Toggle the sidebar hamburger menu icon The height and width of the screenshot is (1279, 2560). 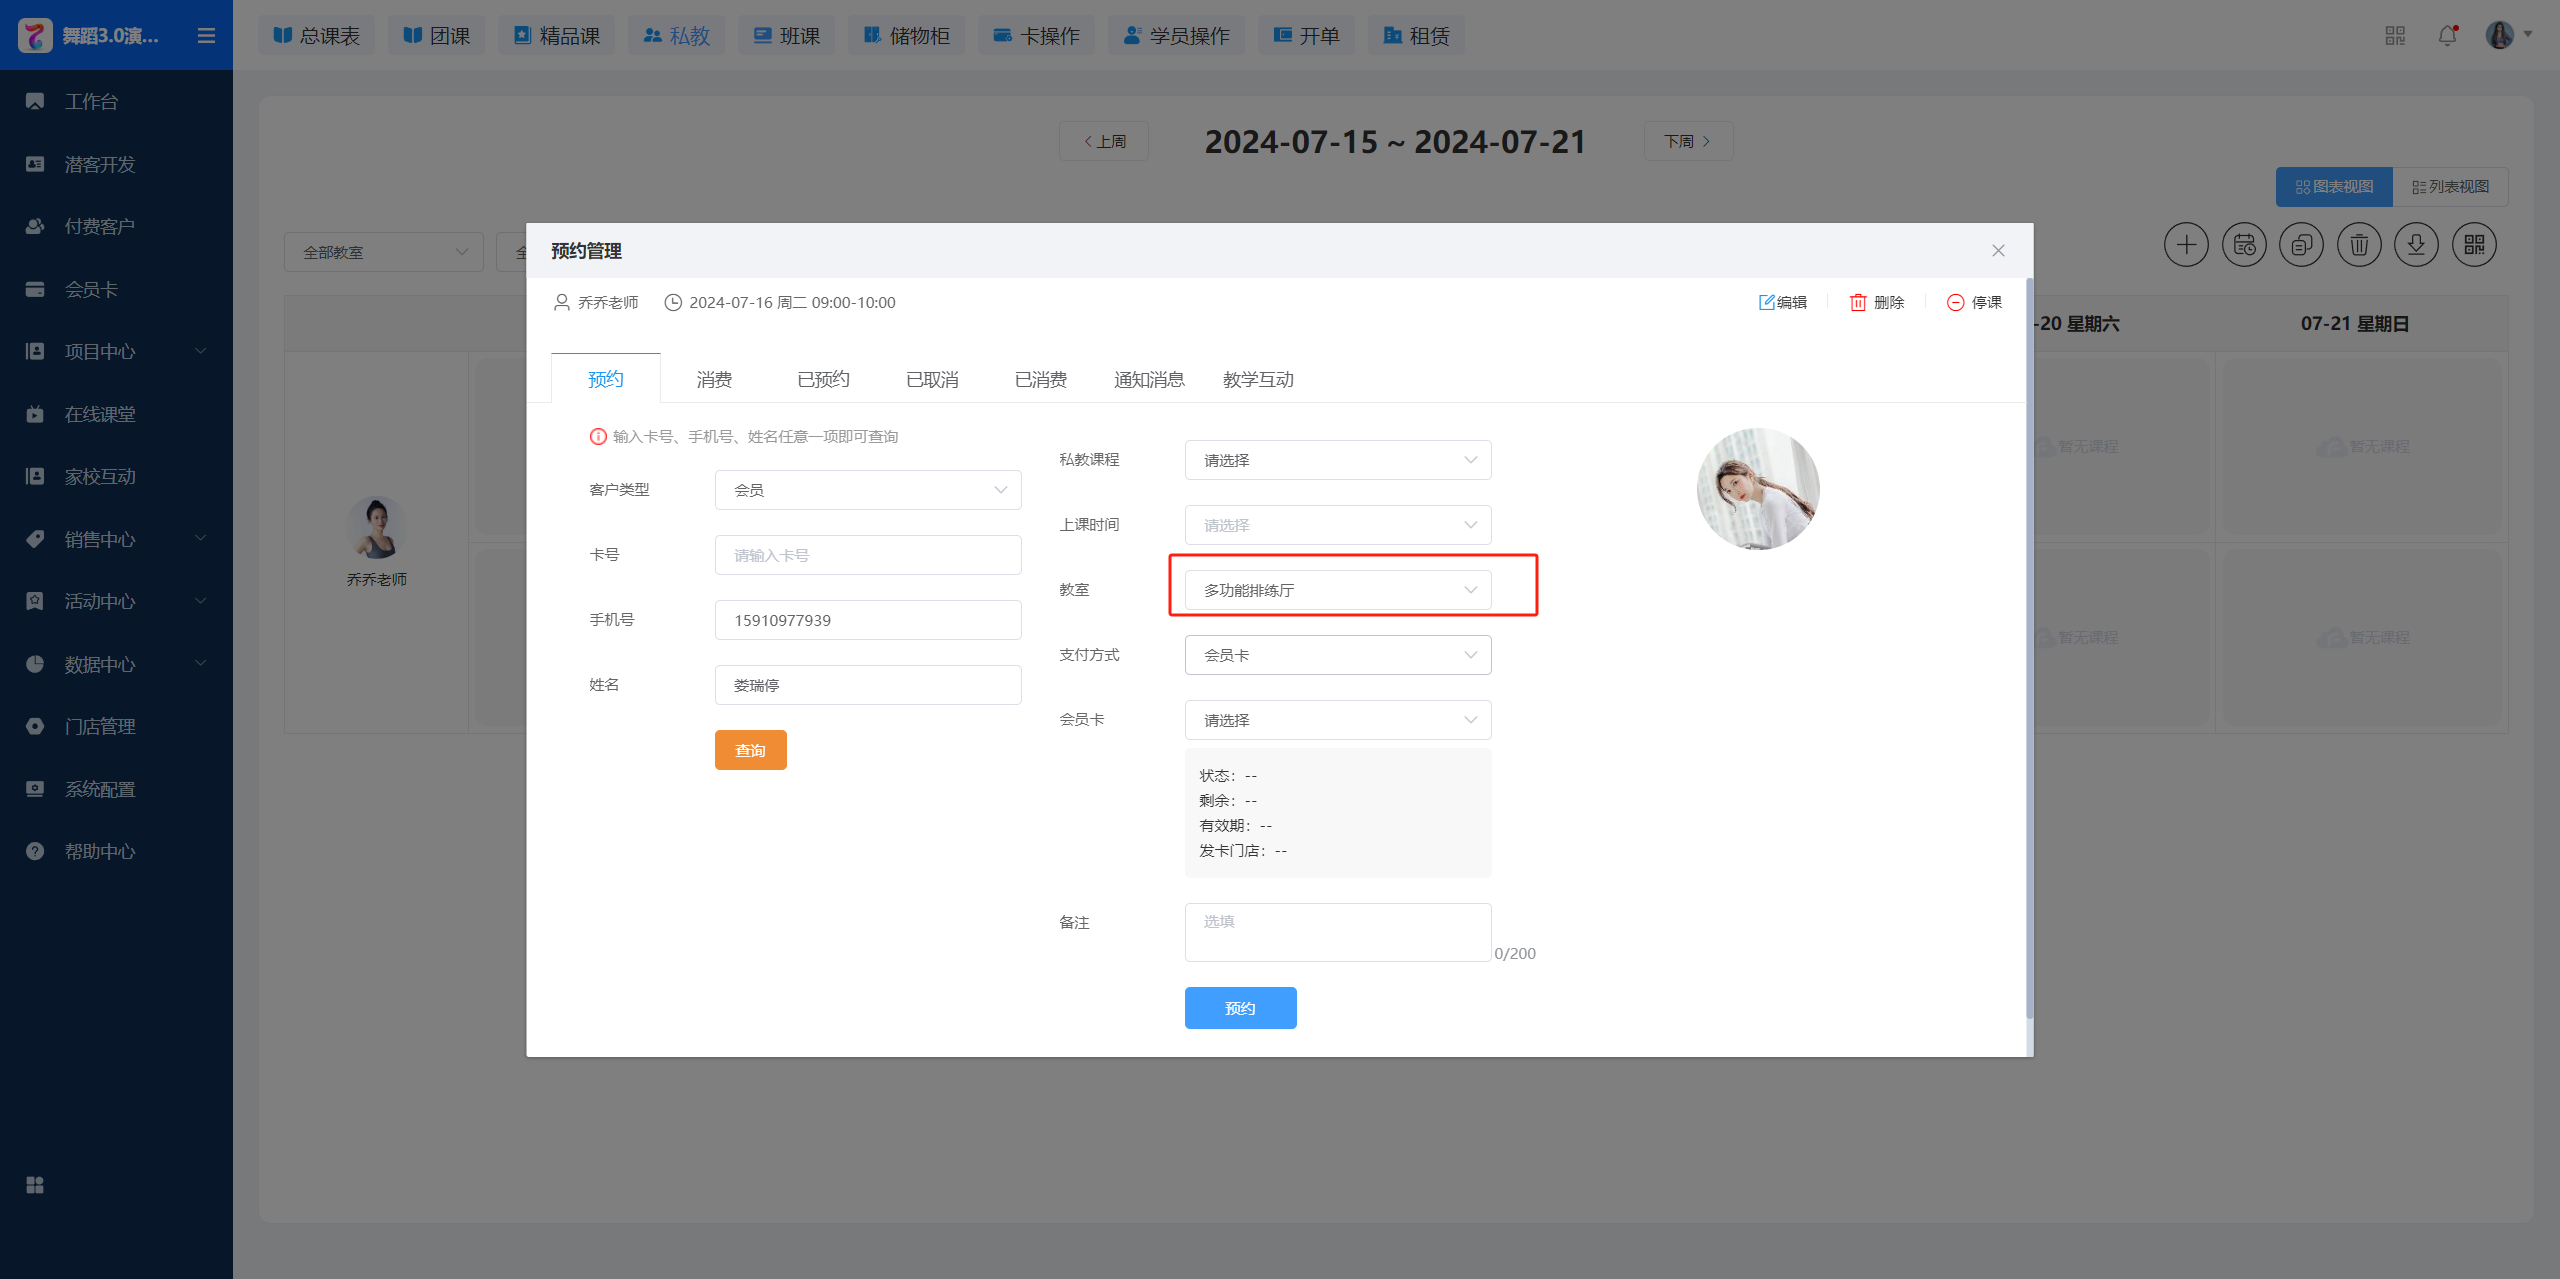pos(207,36)
